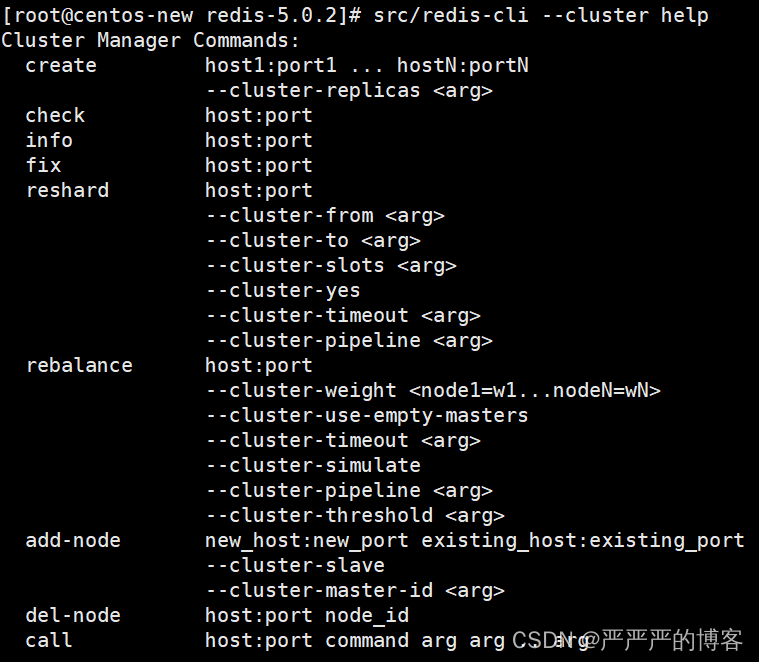The height and width of the screenshot is (662, 759).
Task: Click the 'info' command name
Action: pos(49,140)
